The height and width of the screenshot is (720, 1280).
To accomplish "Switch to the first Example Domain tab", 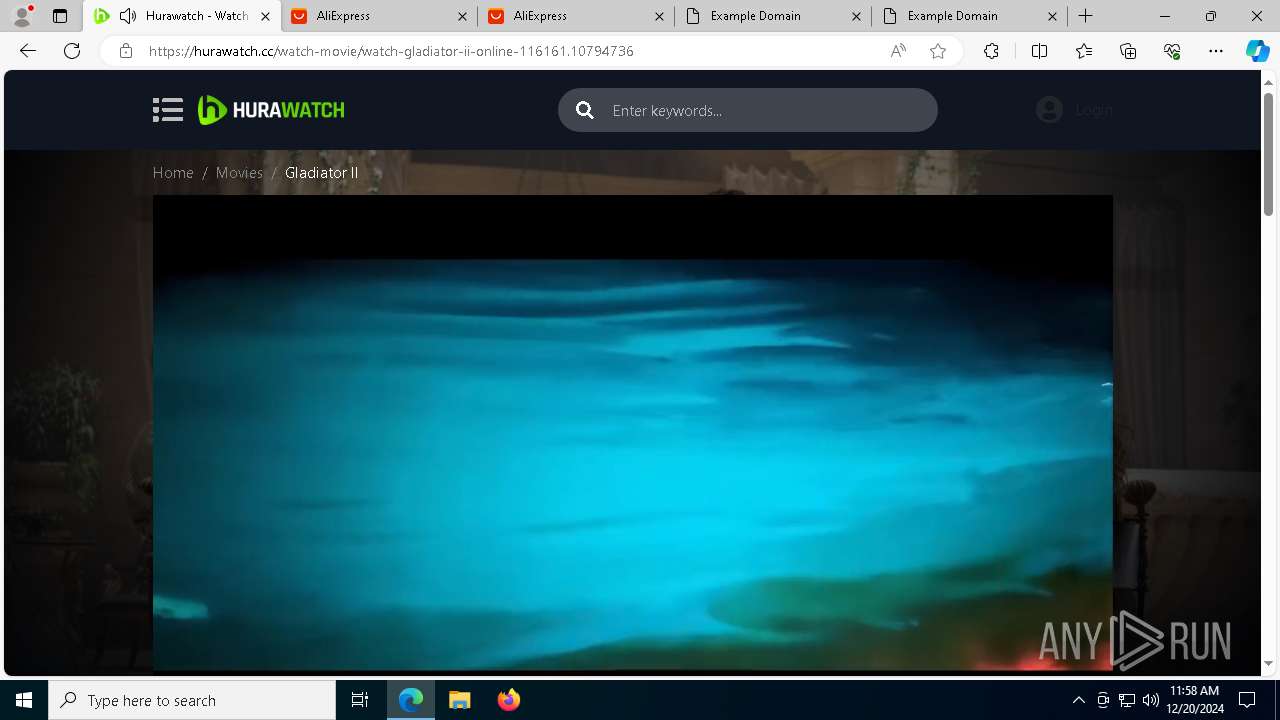I will click(x=774, y=16).
